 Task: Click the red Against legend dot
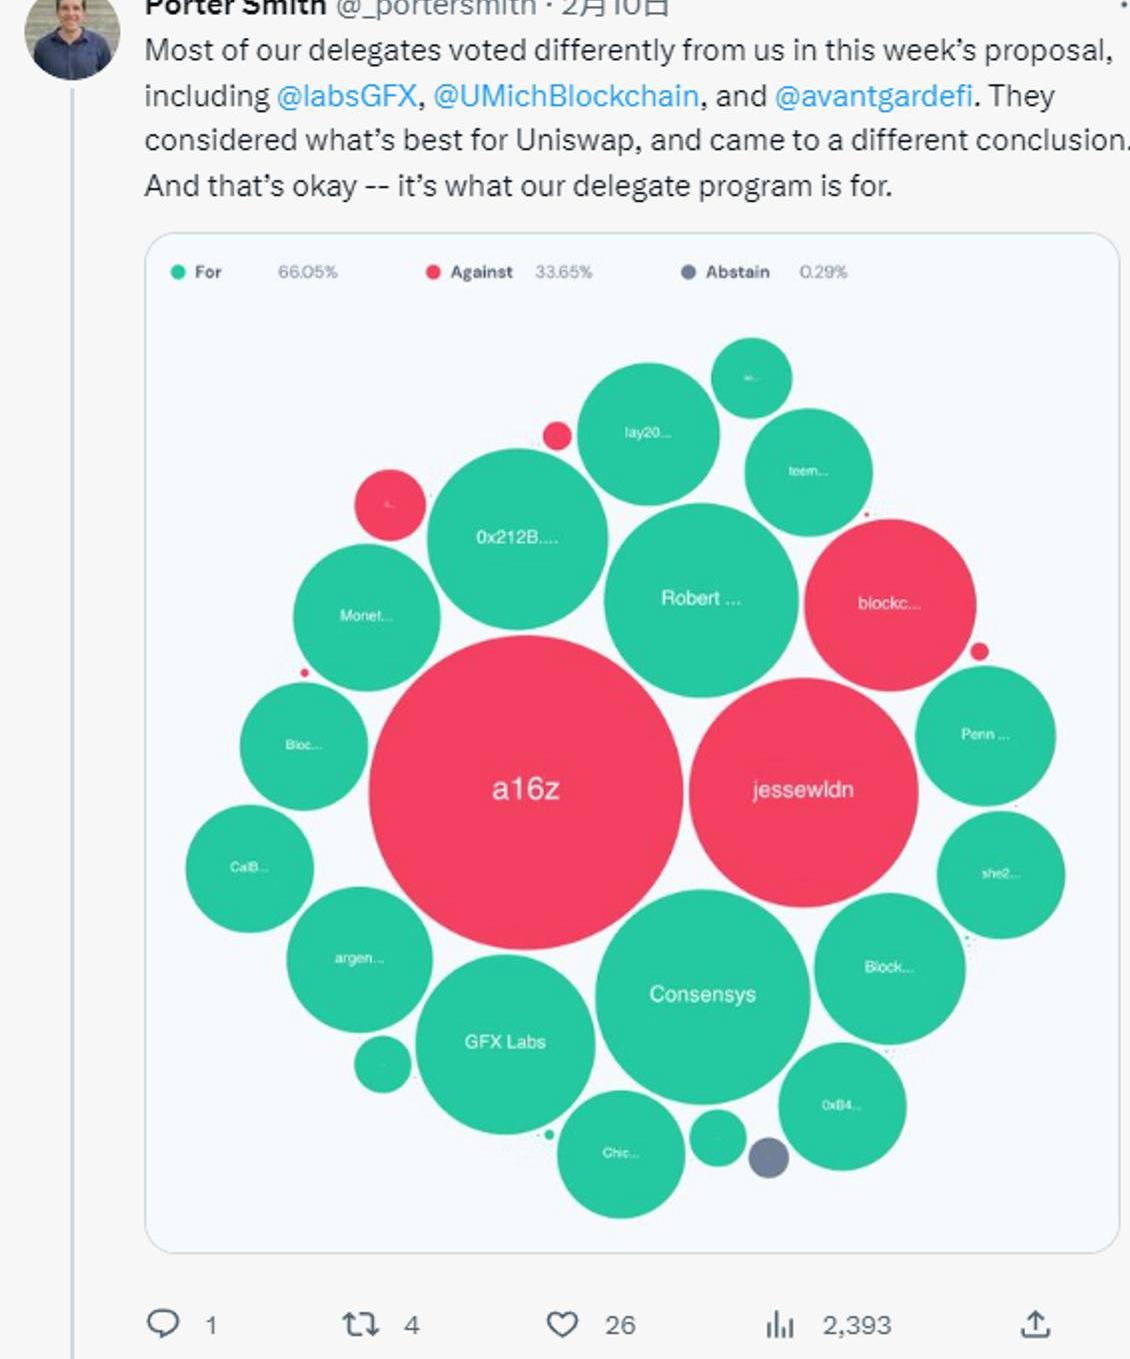[433, 272]
